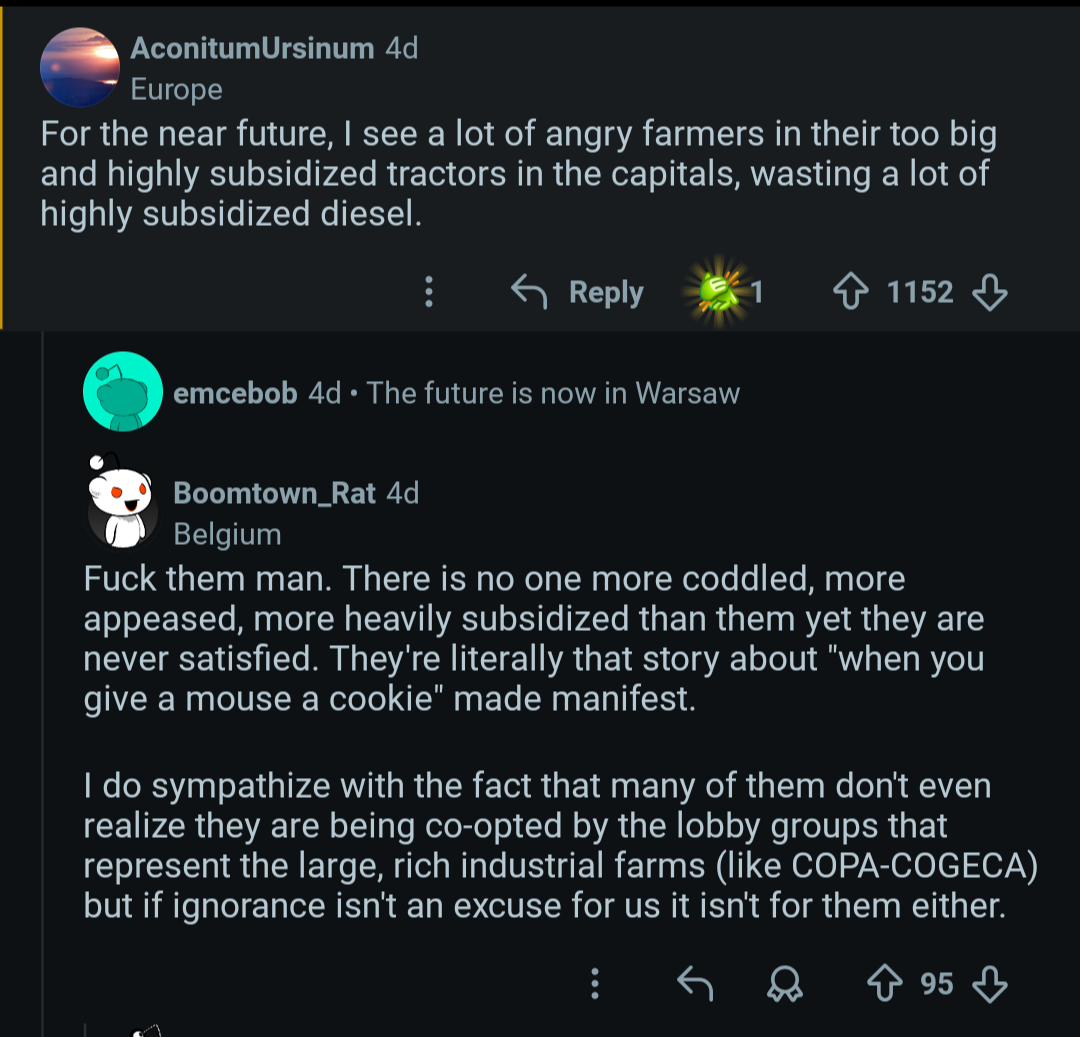Open three-dot menu on AconitumUrsinum's comment
The image size is (1080, 1037).
[x=429, y=292]
